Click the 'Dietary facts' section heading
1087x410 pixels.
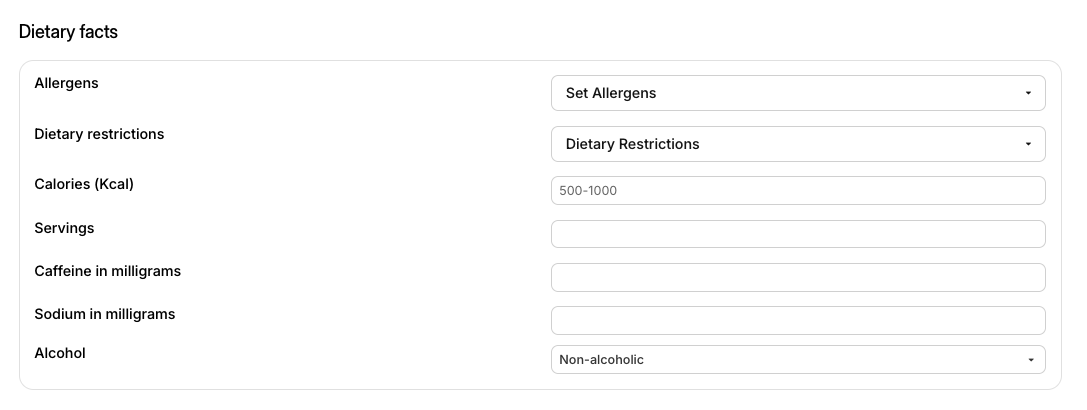68,32
